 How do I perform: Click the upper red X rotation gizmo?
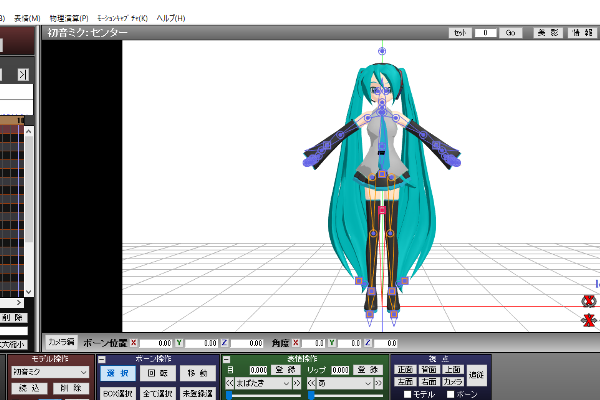[589, 301]
